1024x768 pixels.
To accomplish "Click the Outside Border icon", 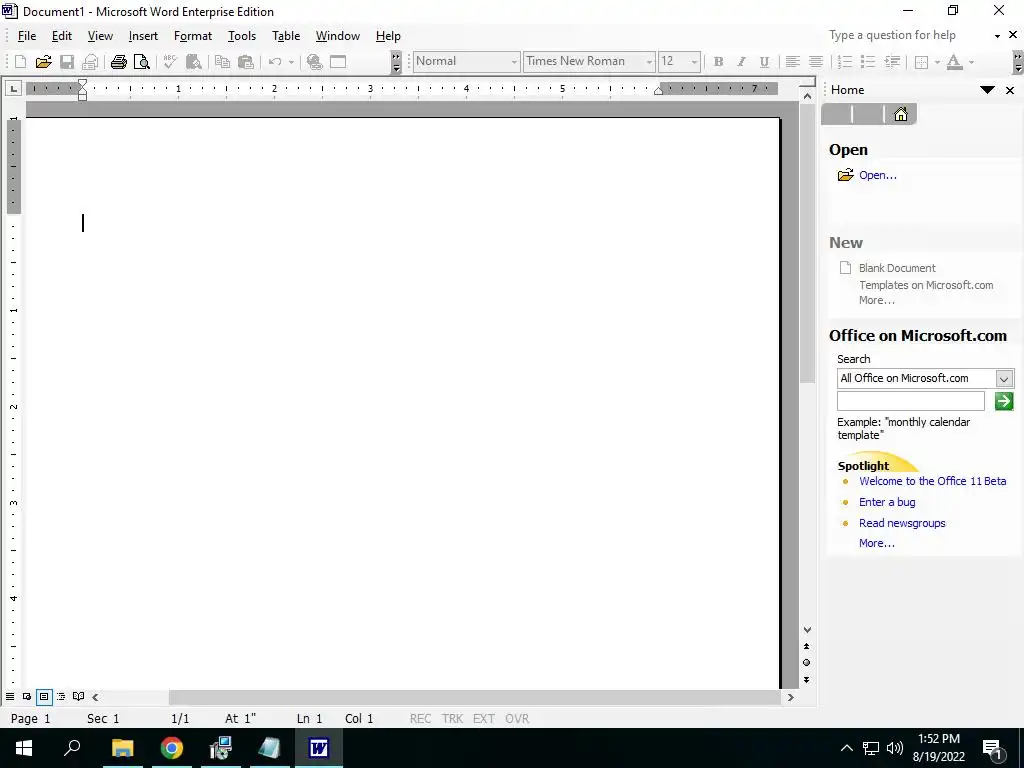I will tap(921, 62).
